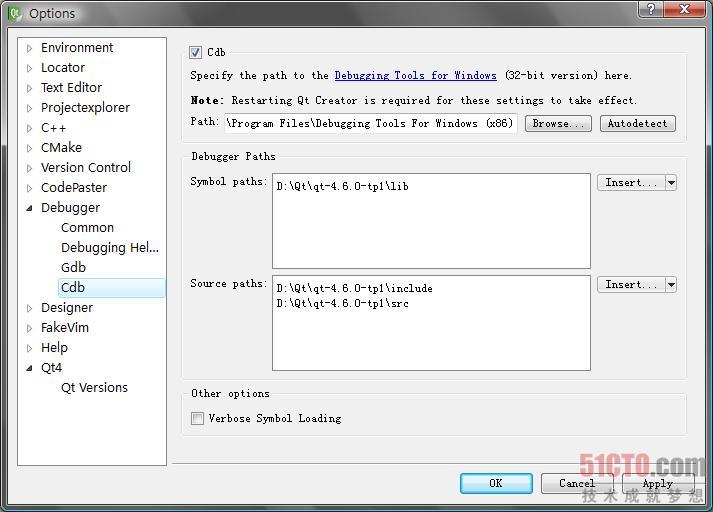The width and height of the screenshot is (713, 512).
Task: Collapse the Qt4 category arrow
Action: click(30, 368)
